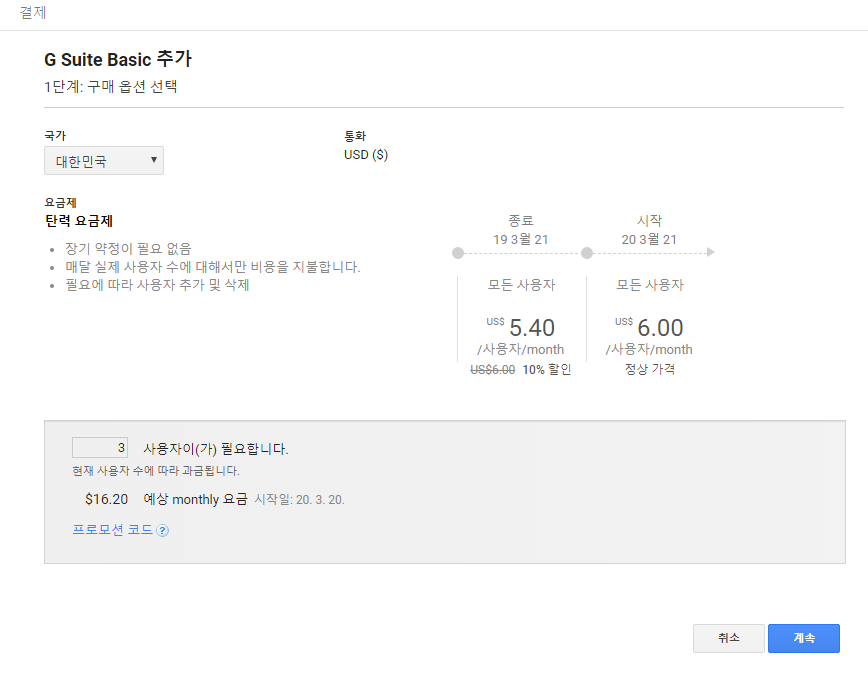Open the 프로모션 코드 link
868x681 pixels.
pyautogui.click(x=113, y=529)
